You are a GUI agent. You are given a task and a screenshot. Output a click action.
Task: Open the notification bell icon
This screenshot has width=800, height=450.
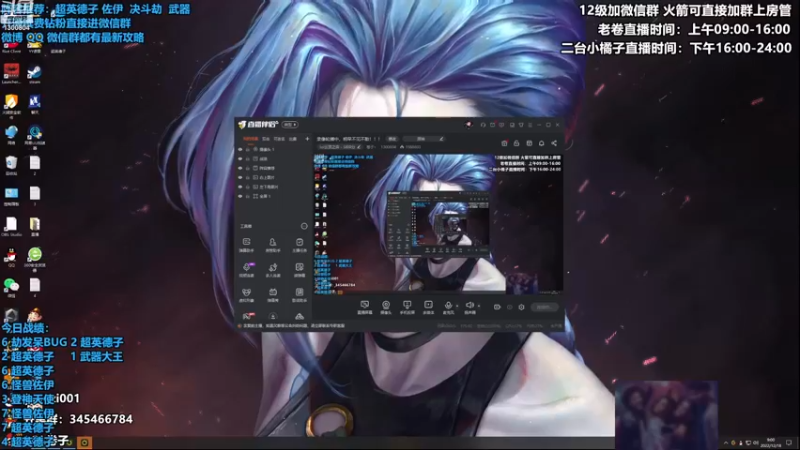click(x=541, y=143)
